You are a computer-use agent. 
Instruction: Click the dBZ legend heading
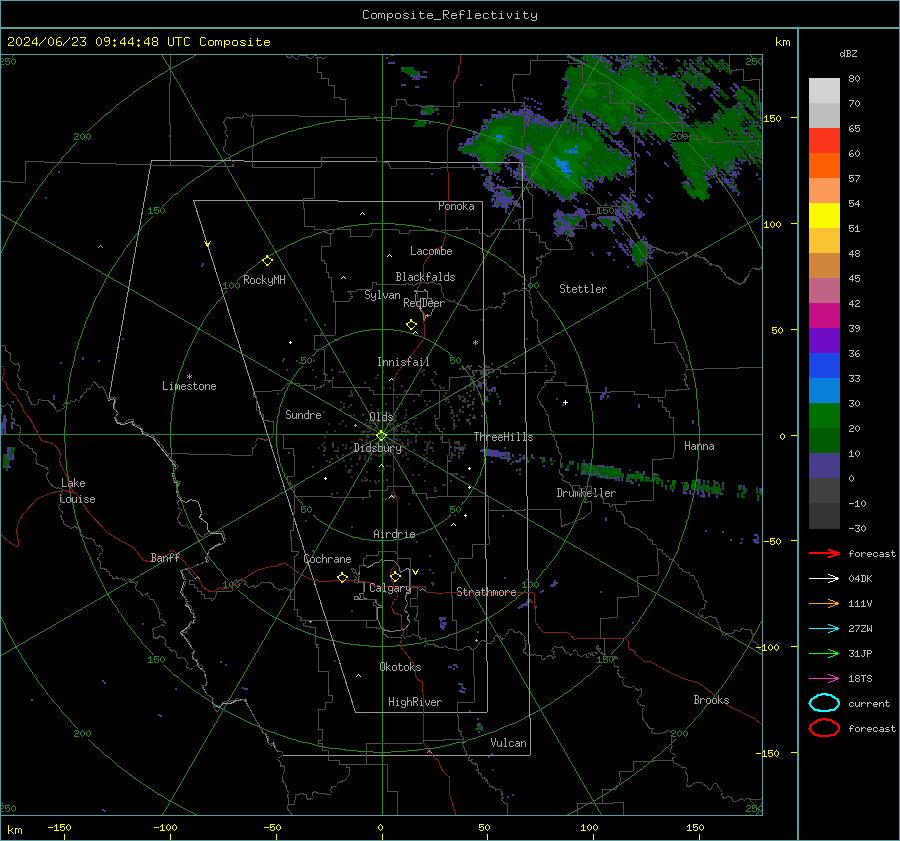click(x=848, y=54)
